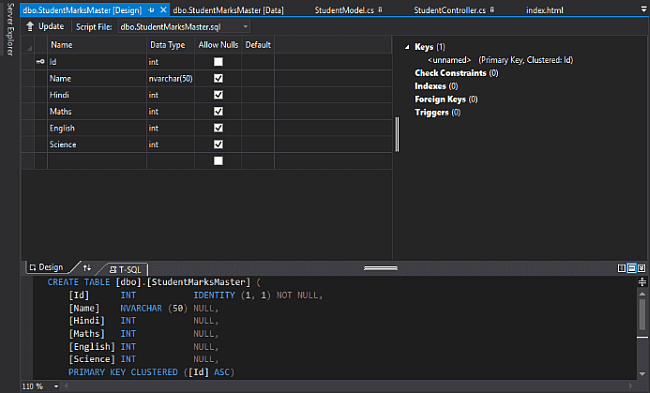Uncheck Allow Nulls for Hindi column
The width and height of the screenshot is (650, 393).
tap(218, 95)
